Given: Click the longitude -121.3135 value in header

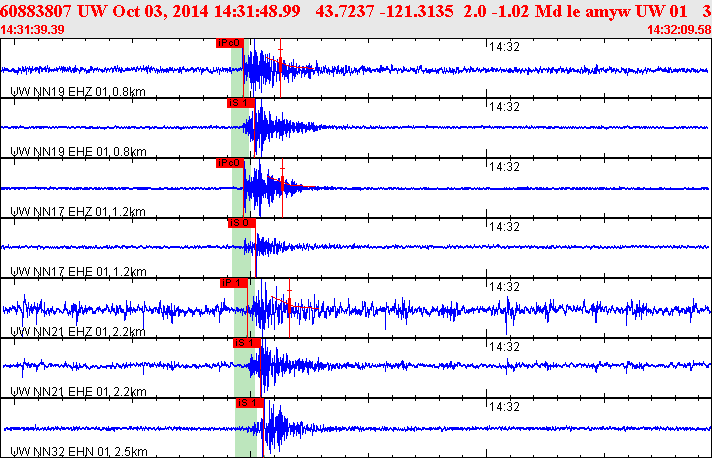Looking at the screenshot, I should click(x=416, y=11).
